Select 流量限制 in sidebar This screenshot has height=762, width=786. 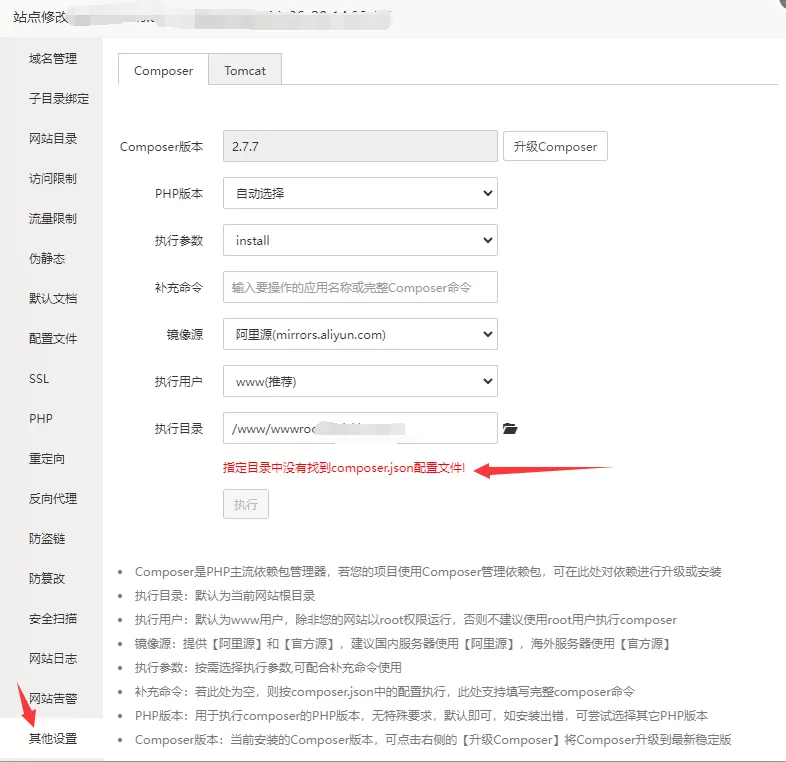[53, 219]
